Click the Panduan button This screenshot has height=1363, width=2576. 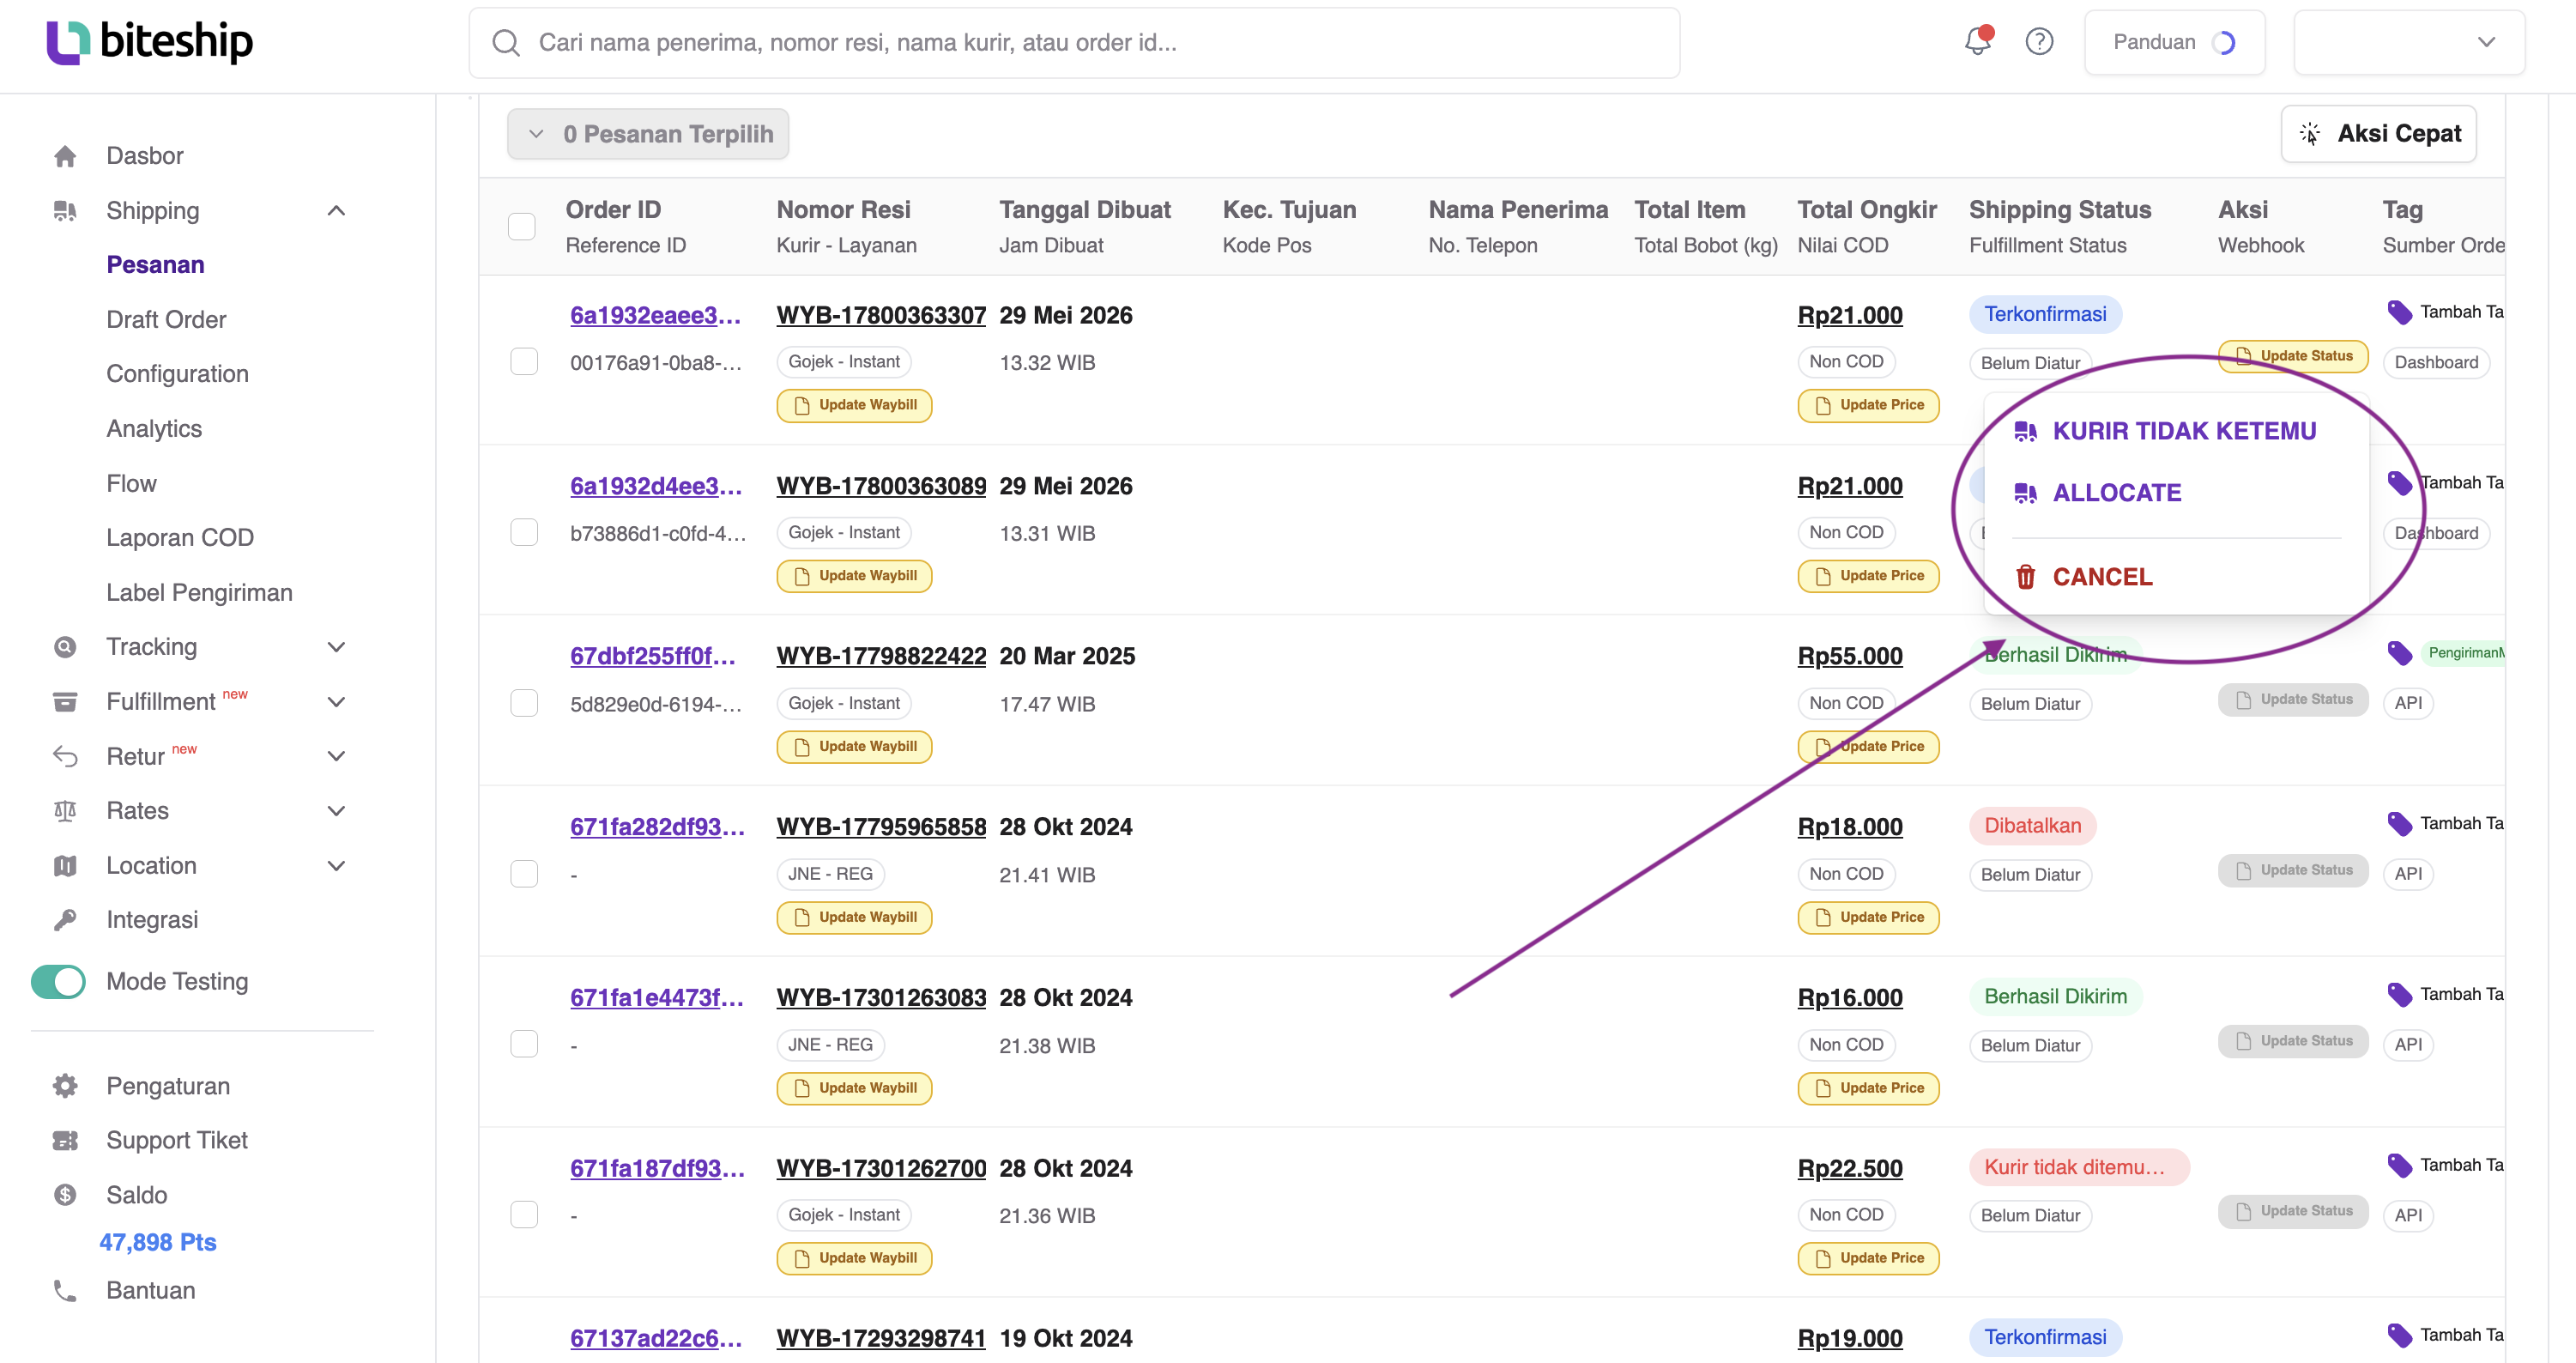click(x=2174, y=42)
